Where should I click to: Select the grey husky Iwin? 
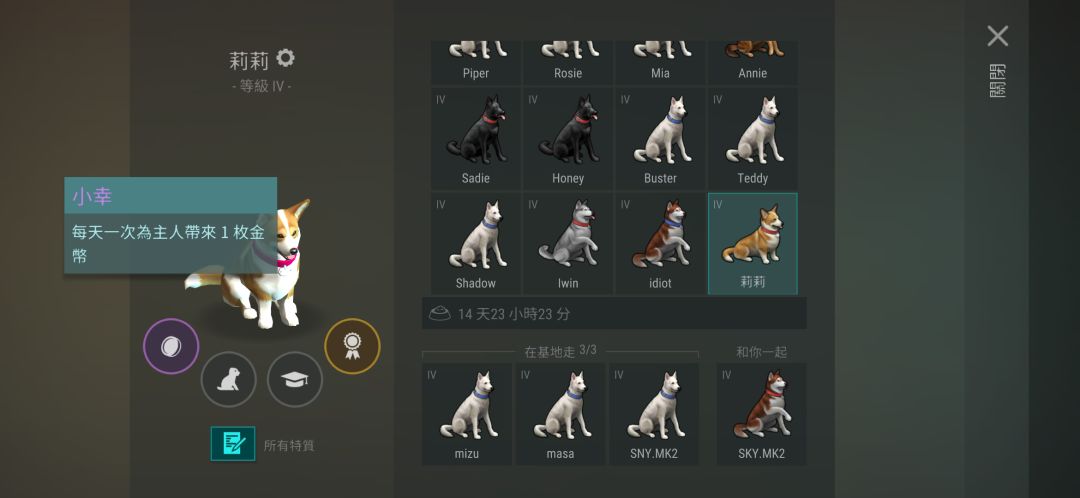[568, 243]
